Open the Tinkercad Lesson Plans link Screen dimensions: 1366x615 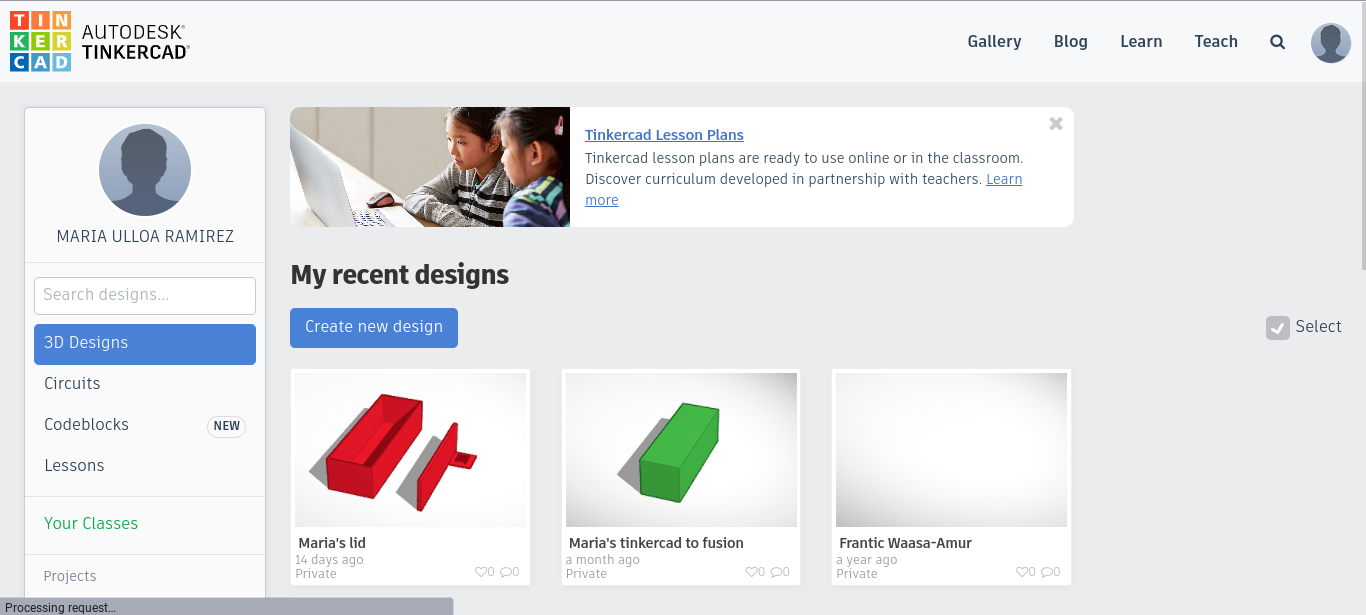coord(664,135)
